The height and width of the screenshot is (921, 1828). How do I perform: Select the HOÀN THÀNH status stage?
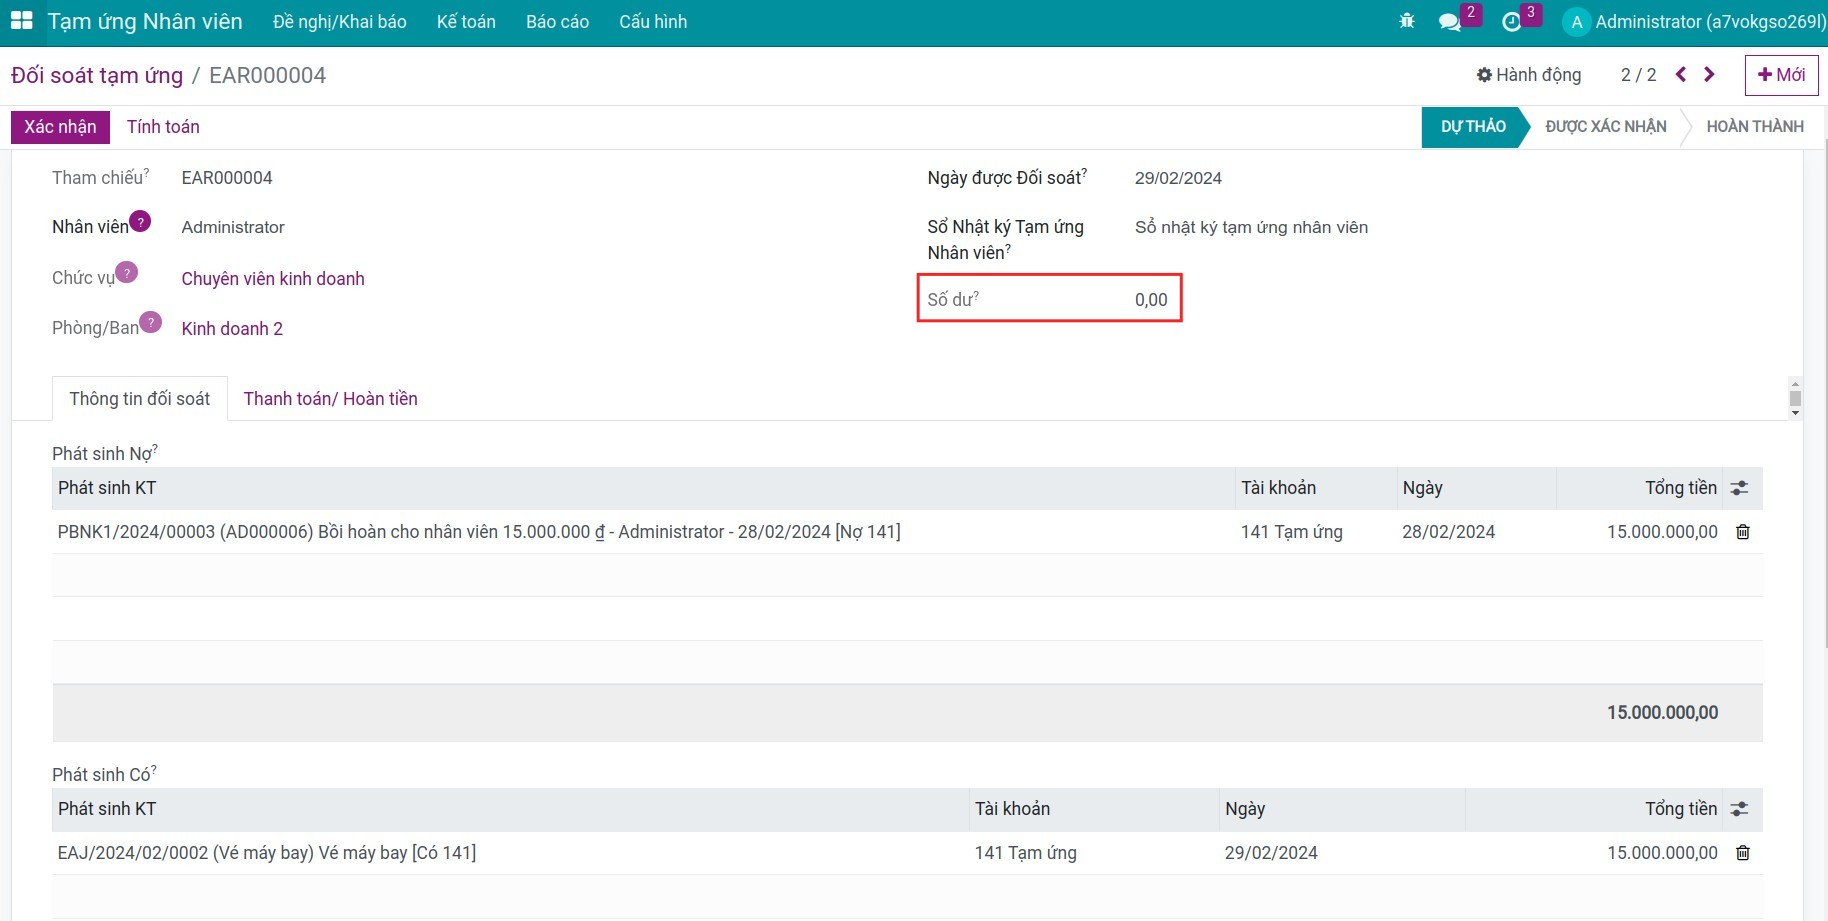coord(1755,127)
